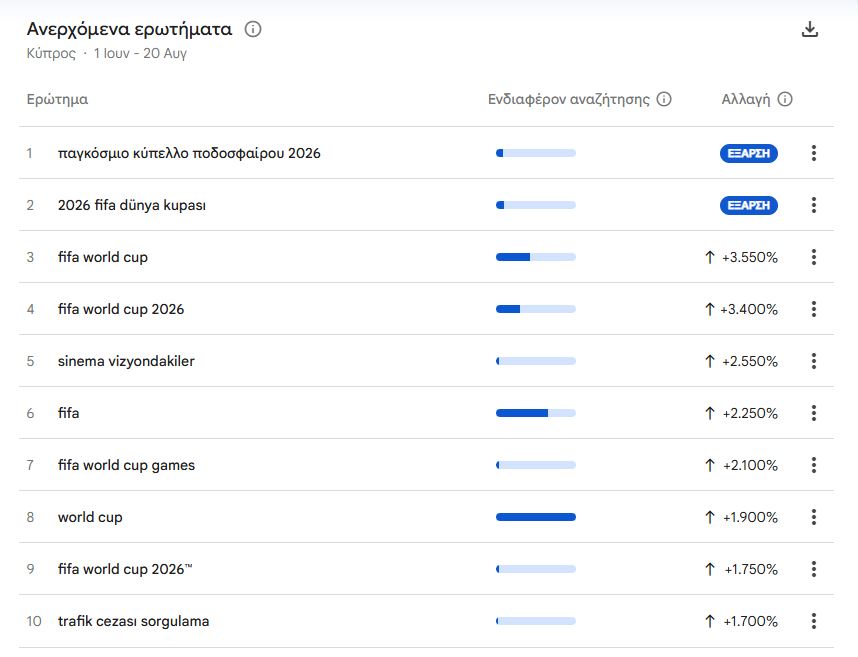Open options menu for παγκόσμιο κύπελλο ποδοσφαίρου 2026
This screenshot has width=858, height=657.
pos(814,153)
